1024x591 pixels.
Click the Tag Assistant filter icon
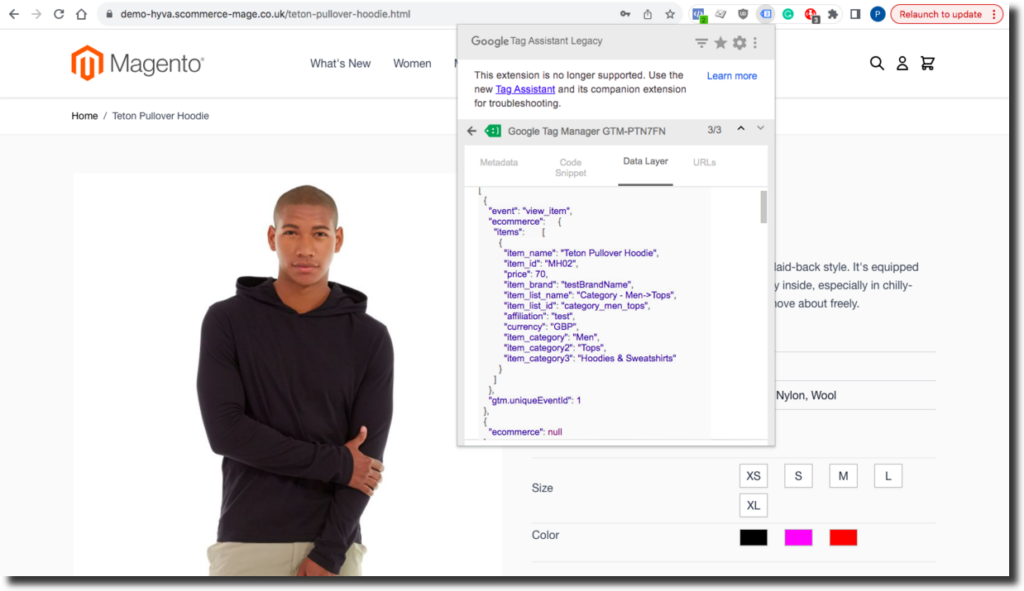pyautogui.click(x=701, y=43)
